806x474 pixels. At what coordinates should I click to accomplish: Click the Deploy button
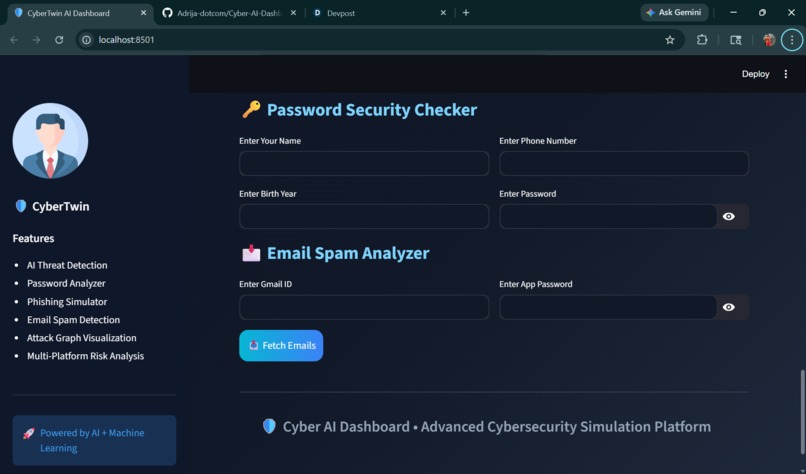click(755, 74)
